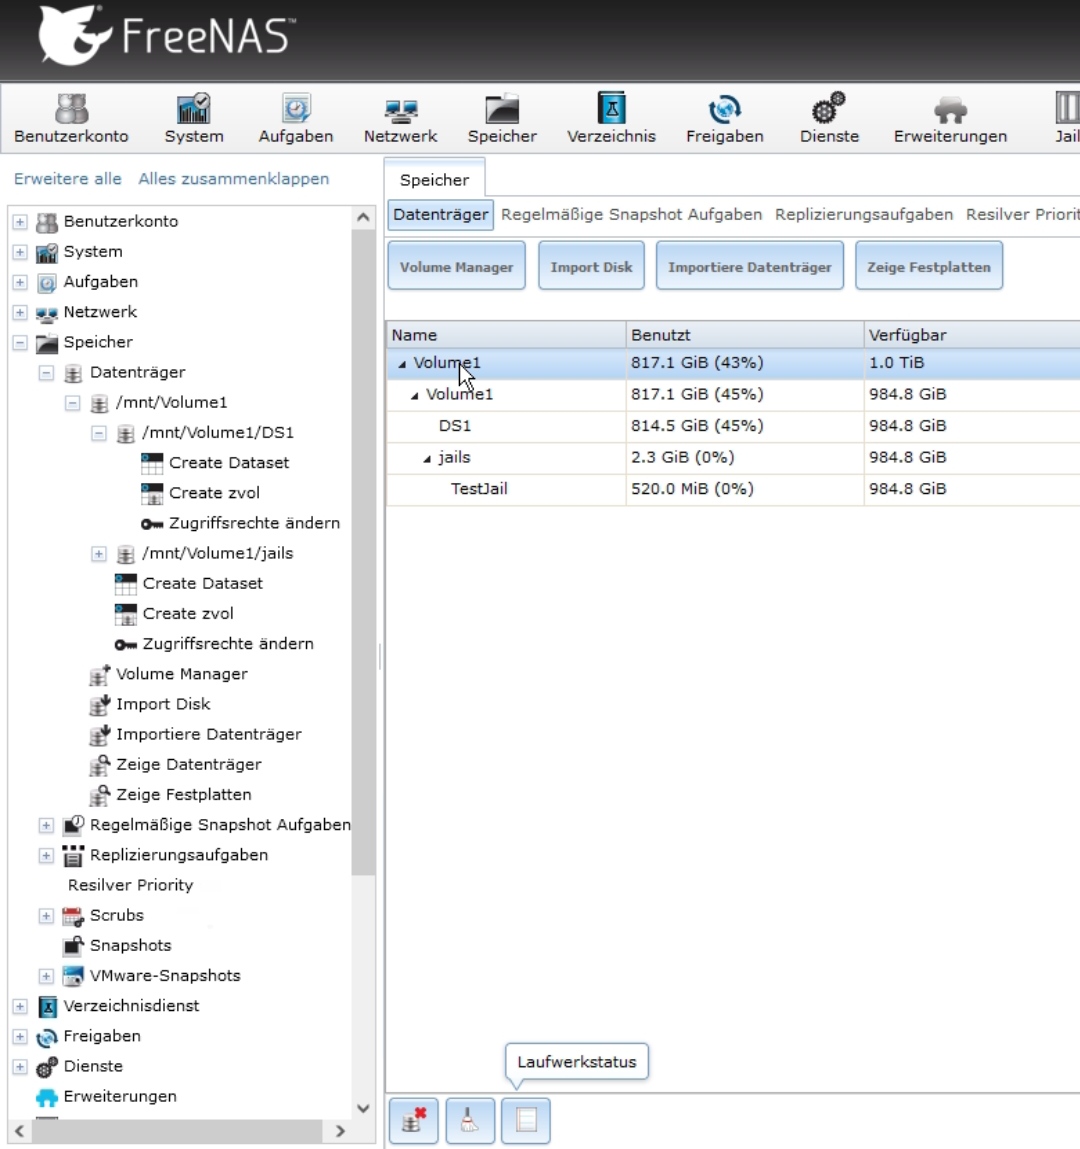
Task: Select the TestJail row in the table
Action: coord(733,489)
